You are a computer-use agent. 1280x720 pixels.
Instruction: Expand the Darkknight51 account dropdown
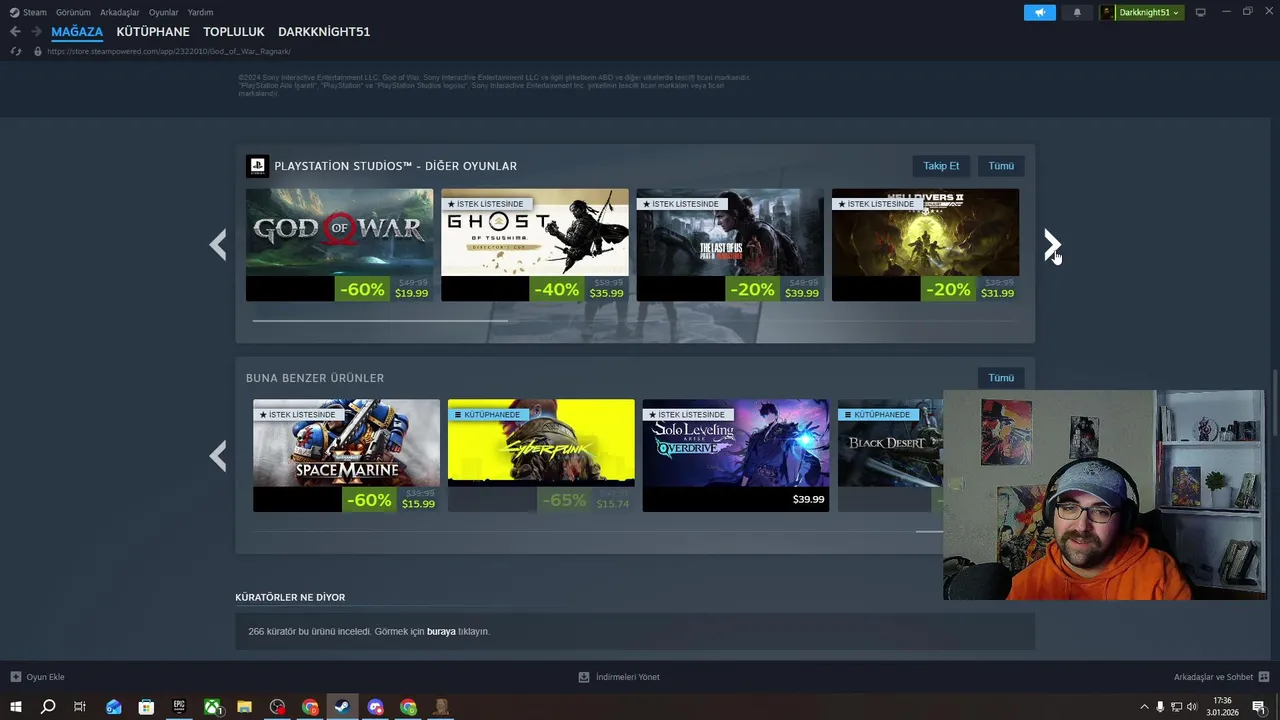click(1141, 12)
